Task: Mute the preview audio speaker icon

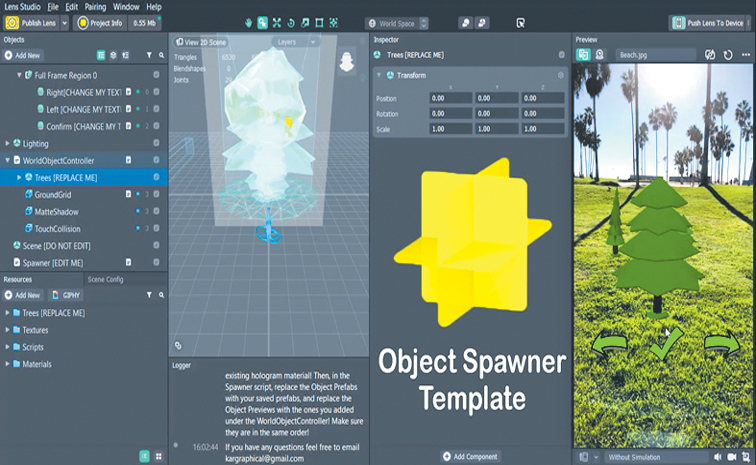Action: 718,457
